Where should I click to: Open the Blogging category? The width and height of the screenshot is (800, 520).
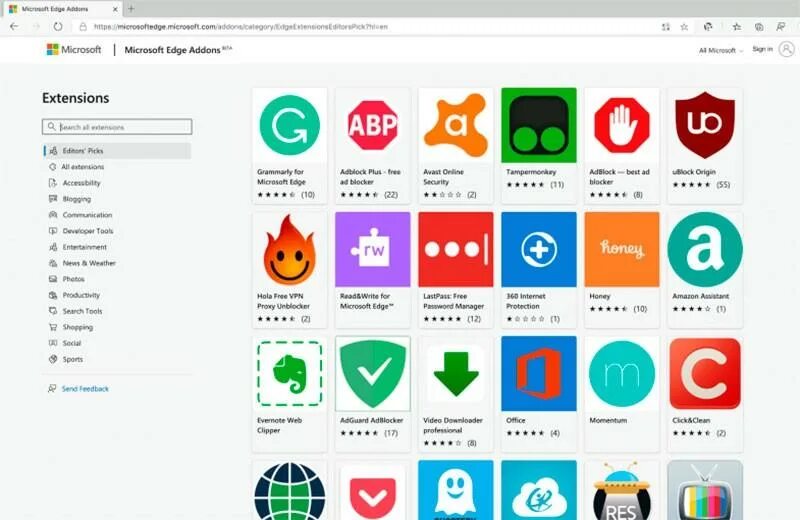[77, 199]
